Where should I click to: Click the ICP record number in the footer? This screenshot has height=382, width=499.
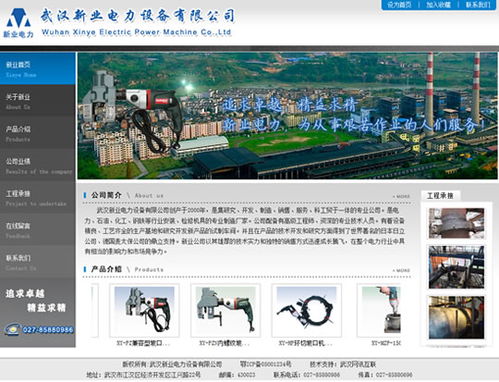pyautogui.click(x=266, y=364)
